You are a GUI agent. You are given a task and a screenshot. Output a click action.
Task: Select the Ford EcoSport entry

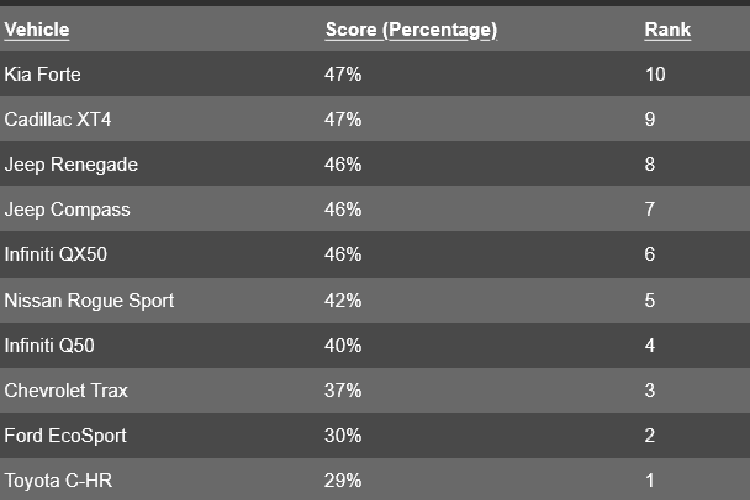click(x=66, y=436)
